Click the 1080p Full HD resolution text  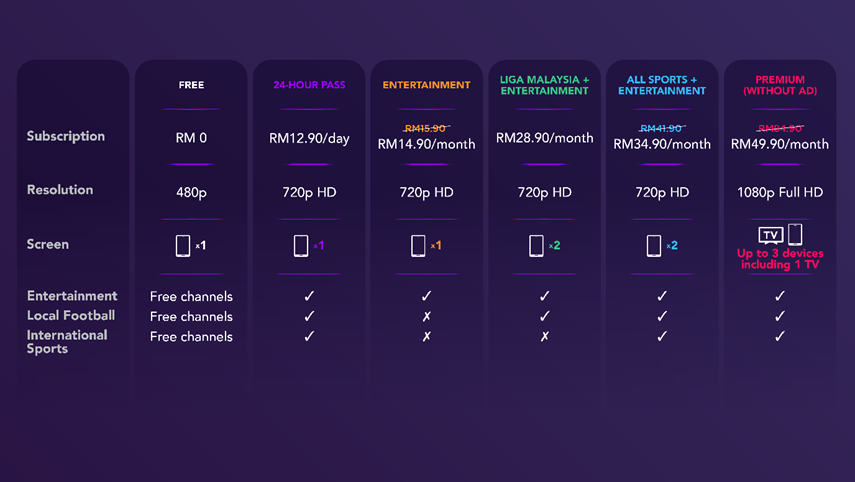click(x=780, y=192)
